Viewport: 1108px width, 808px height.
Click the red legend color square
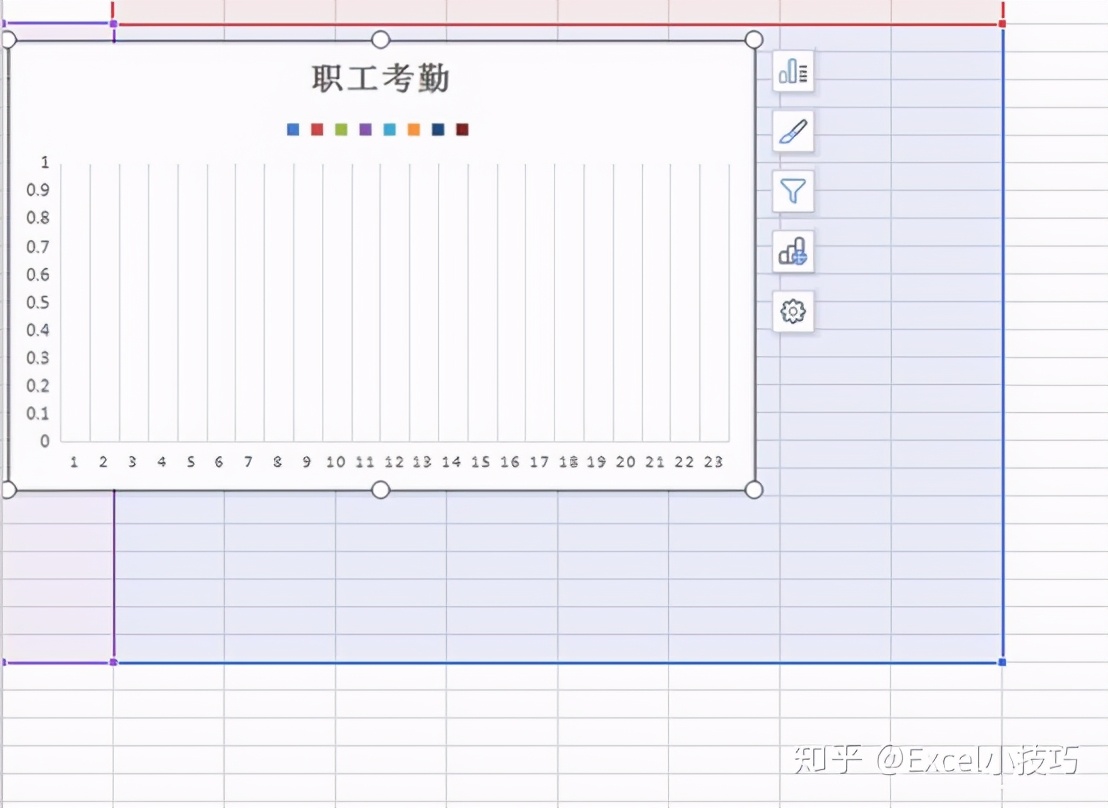tap(317, 129)
